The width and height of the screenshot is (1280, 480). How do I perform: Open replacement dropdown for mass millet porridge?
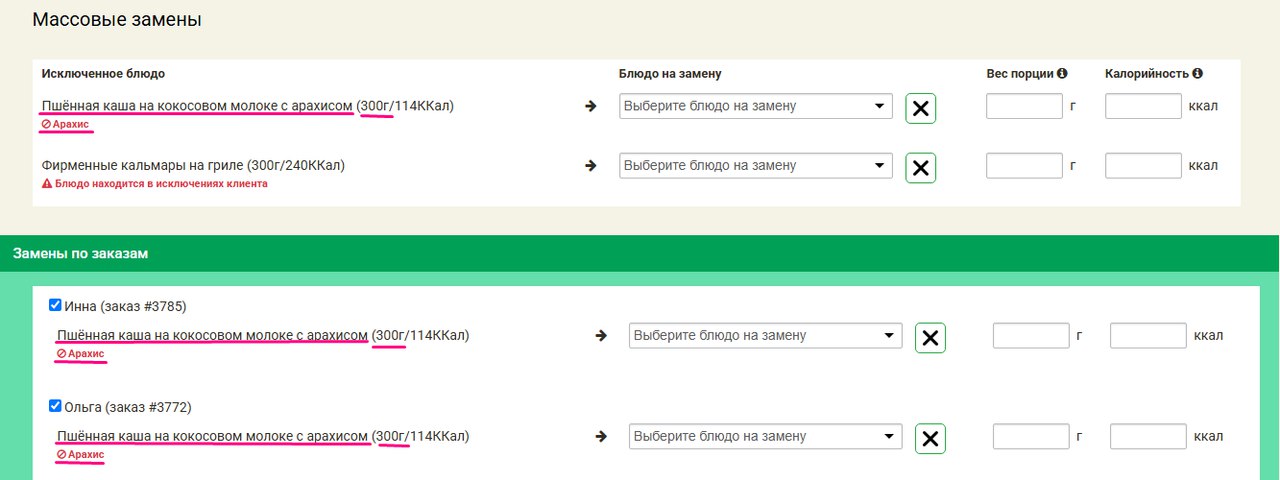[x=755, y=106]
